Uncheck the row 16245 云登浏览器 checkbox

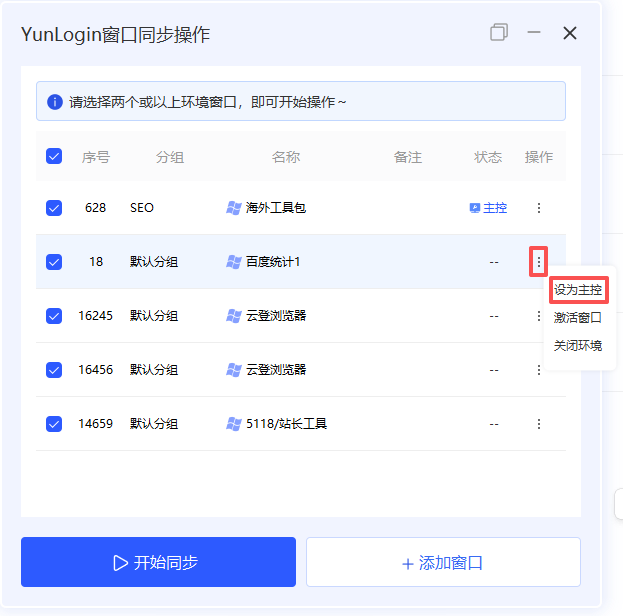click(x=54, y=316)
